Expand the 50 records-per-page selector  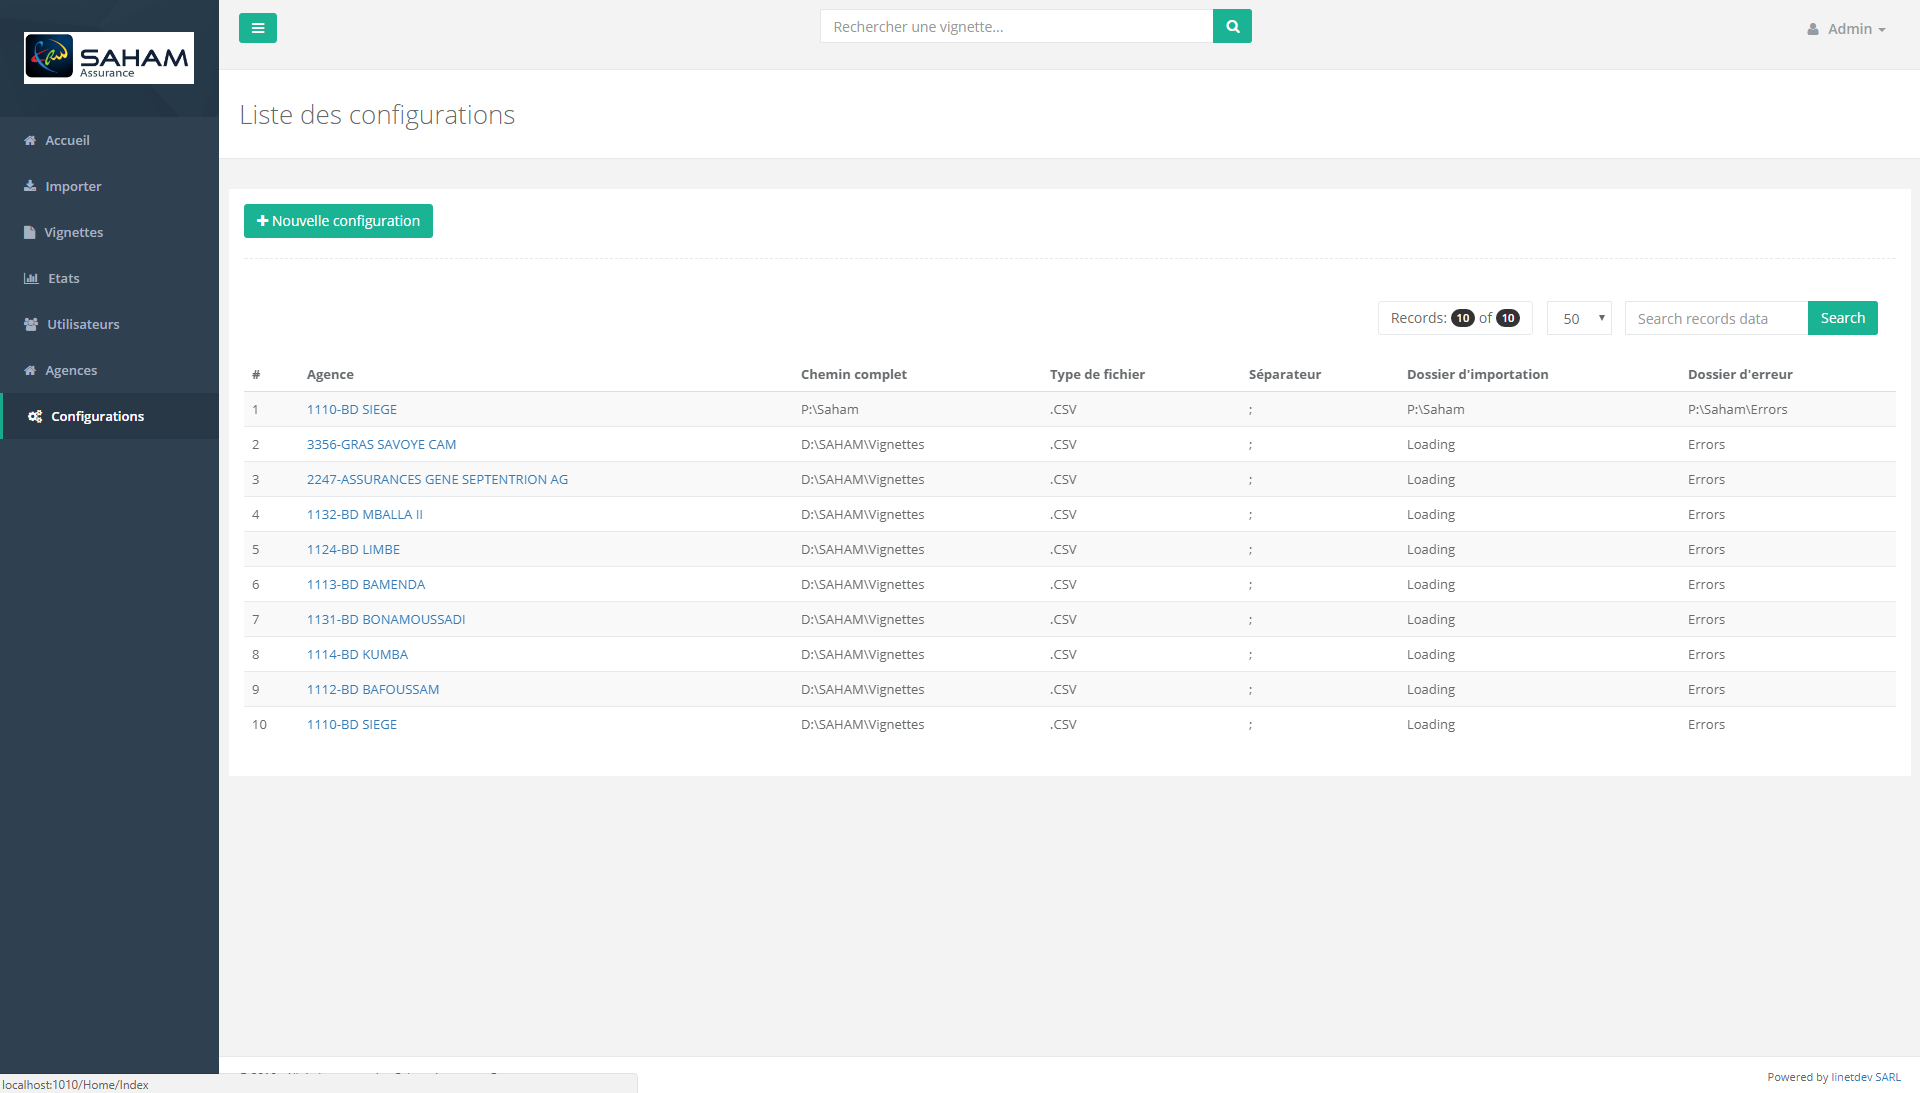click(1579, 319)
